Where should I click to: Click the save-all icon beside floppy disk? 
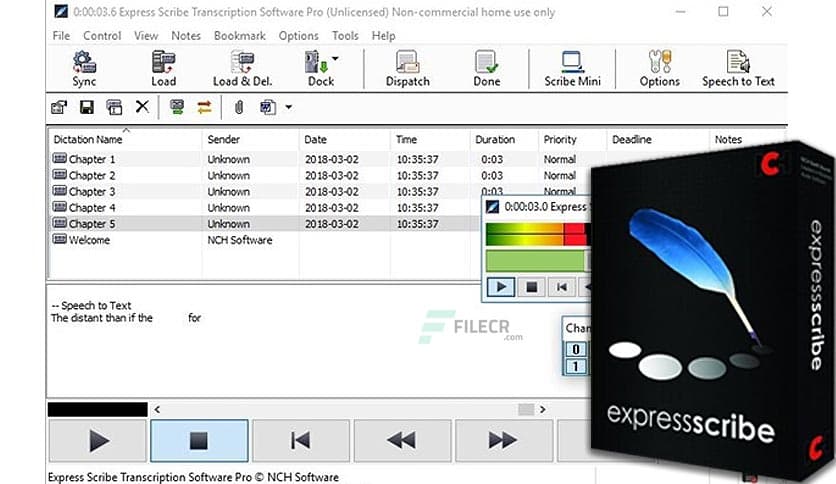pos(114,107)
